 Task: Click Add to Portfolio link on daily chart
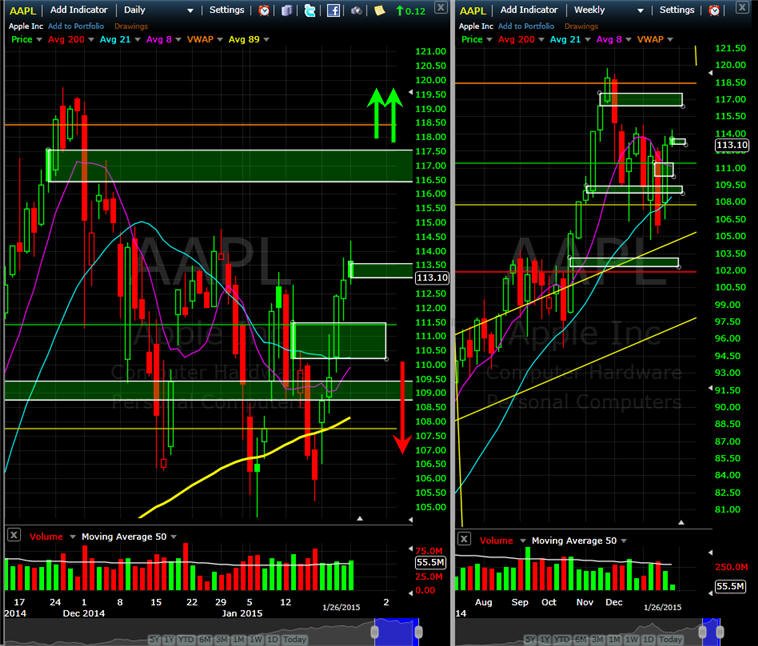click(x=76, y=26)
